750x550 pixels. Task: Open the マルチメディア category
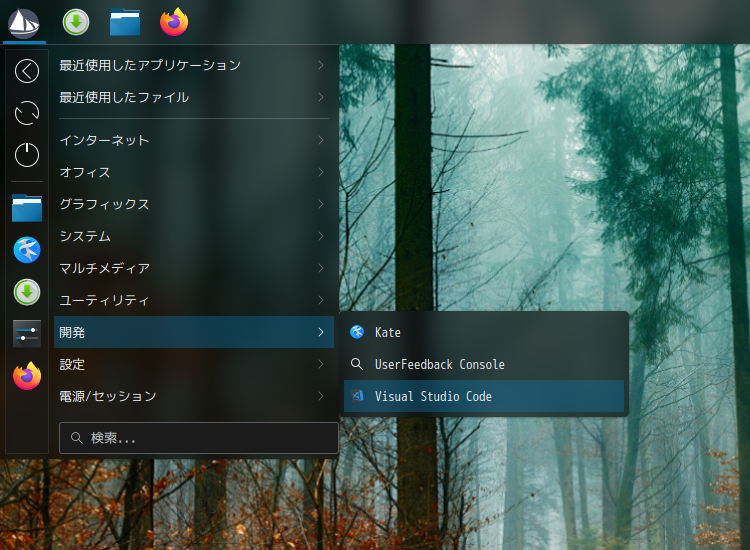point(194,268)
